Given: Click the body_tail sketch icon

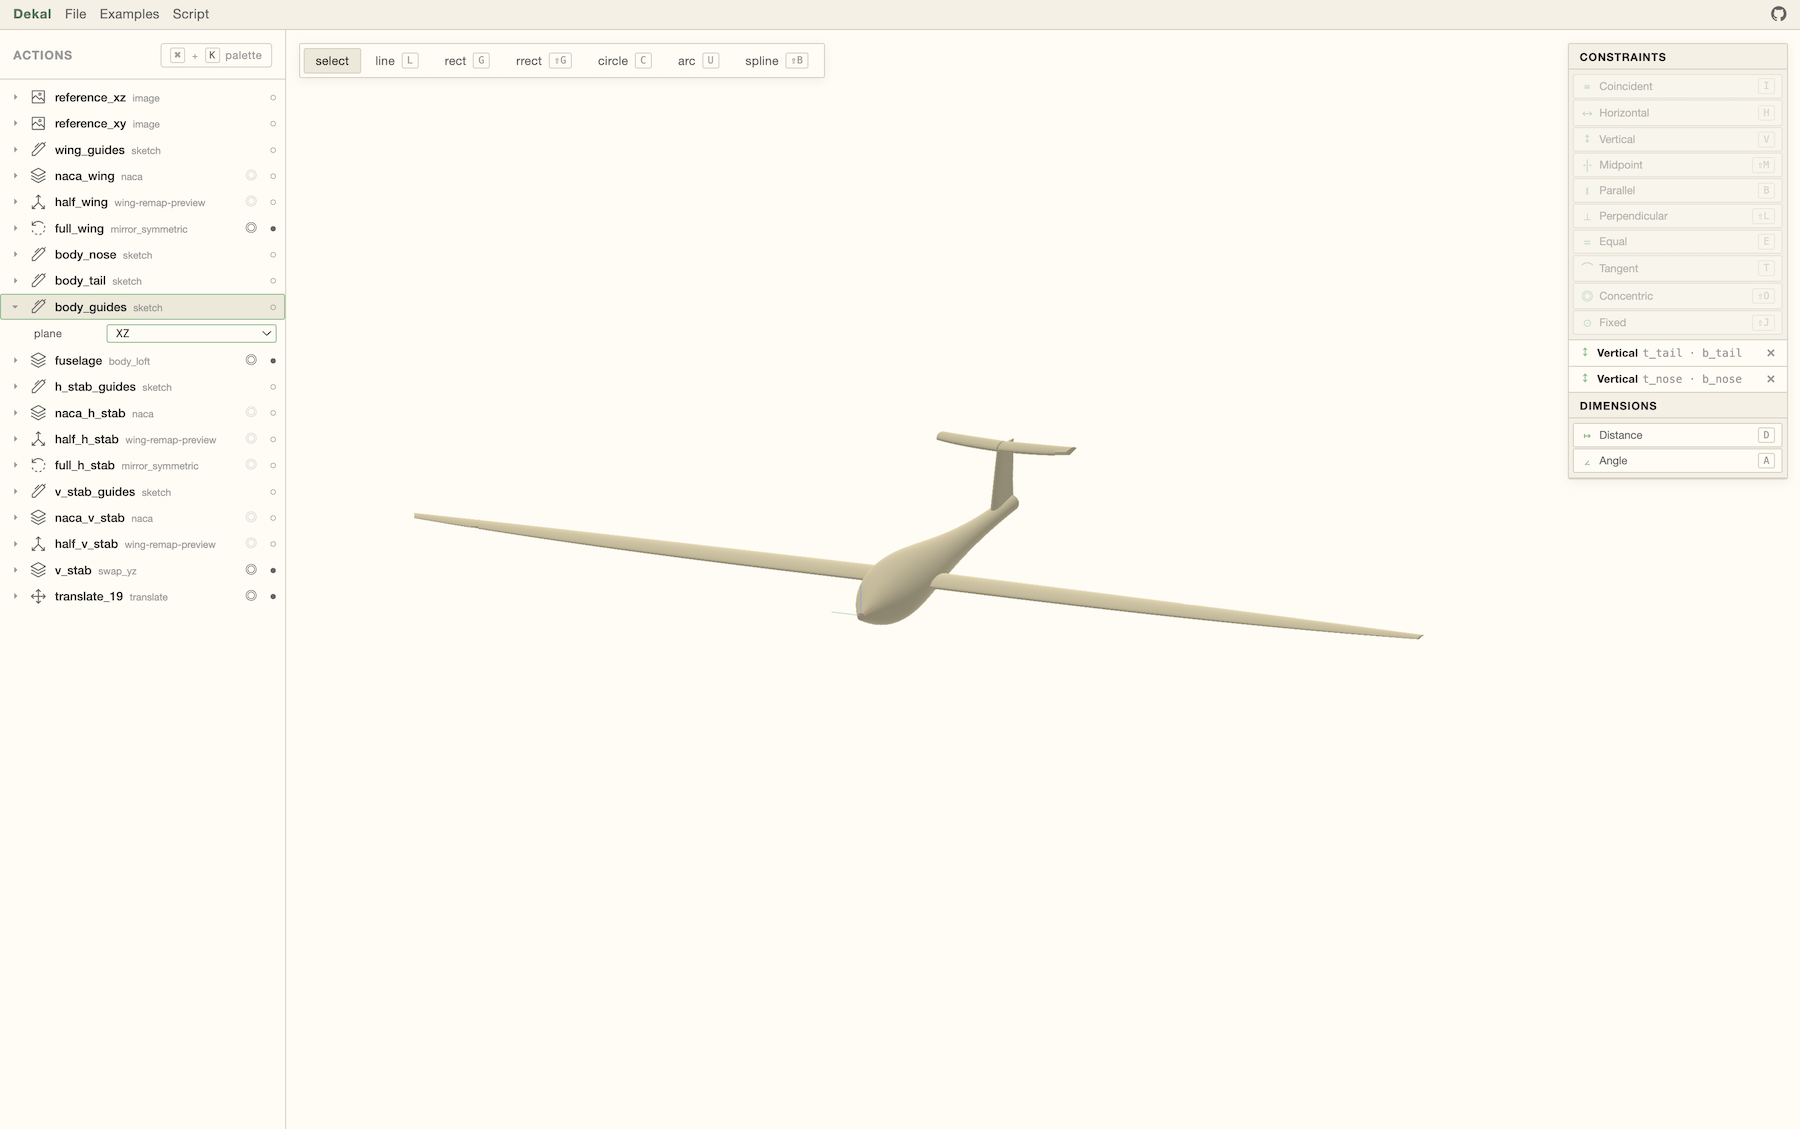Looking at the screenshot, I should tap(38, 281).
